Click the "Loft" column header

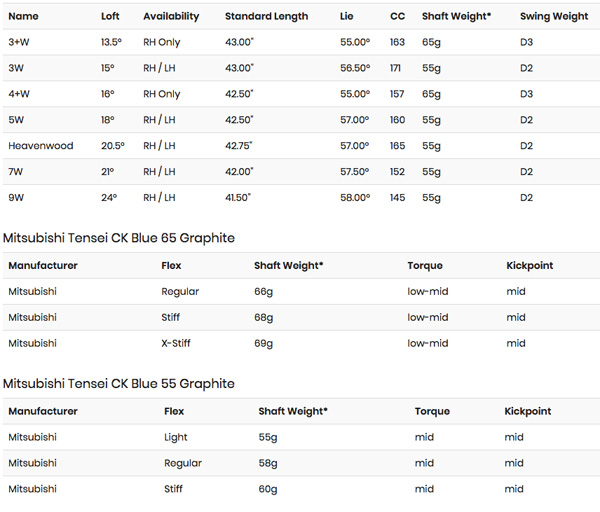point(110,16)
